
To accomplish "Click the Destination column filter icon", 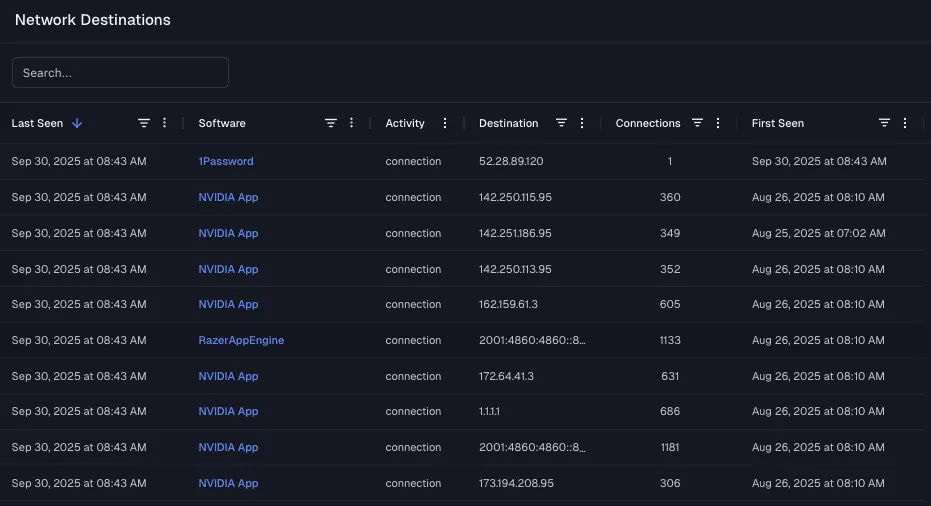I will (x=561, y=123).
